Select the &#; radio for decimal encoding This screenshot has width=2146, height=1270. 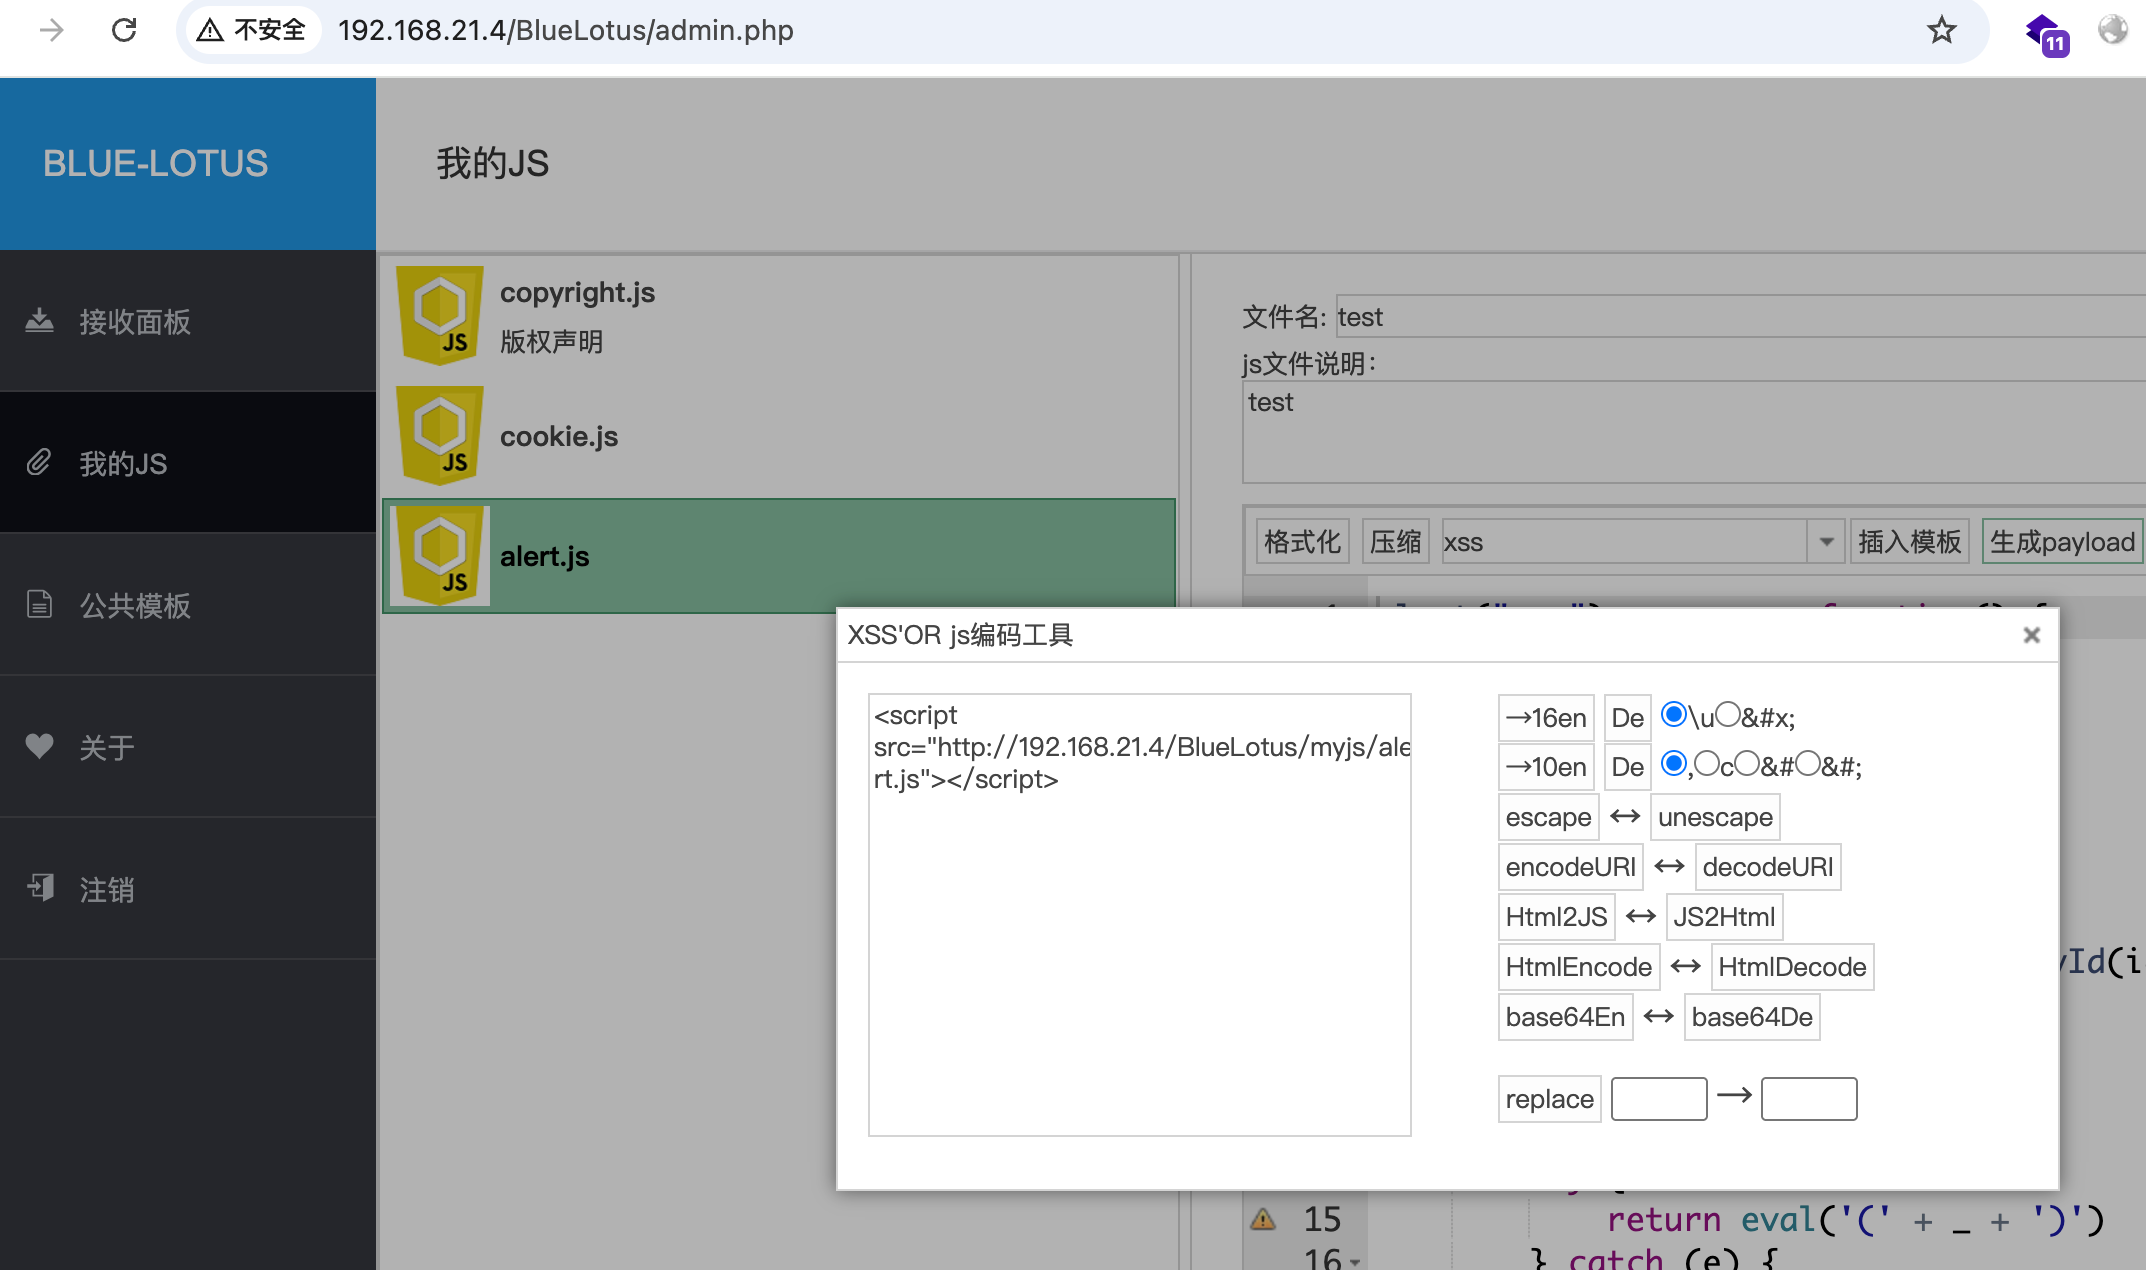[1808, 763]
